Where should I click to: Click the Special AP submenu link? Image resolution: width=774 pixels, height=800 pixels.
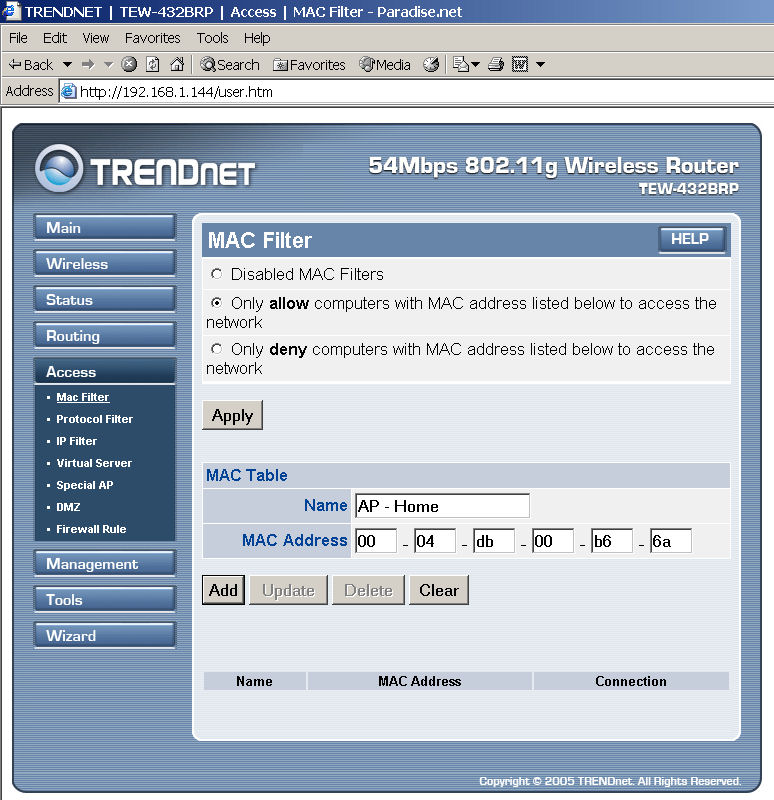point(85,485)
